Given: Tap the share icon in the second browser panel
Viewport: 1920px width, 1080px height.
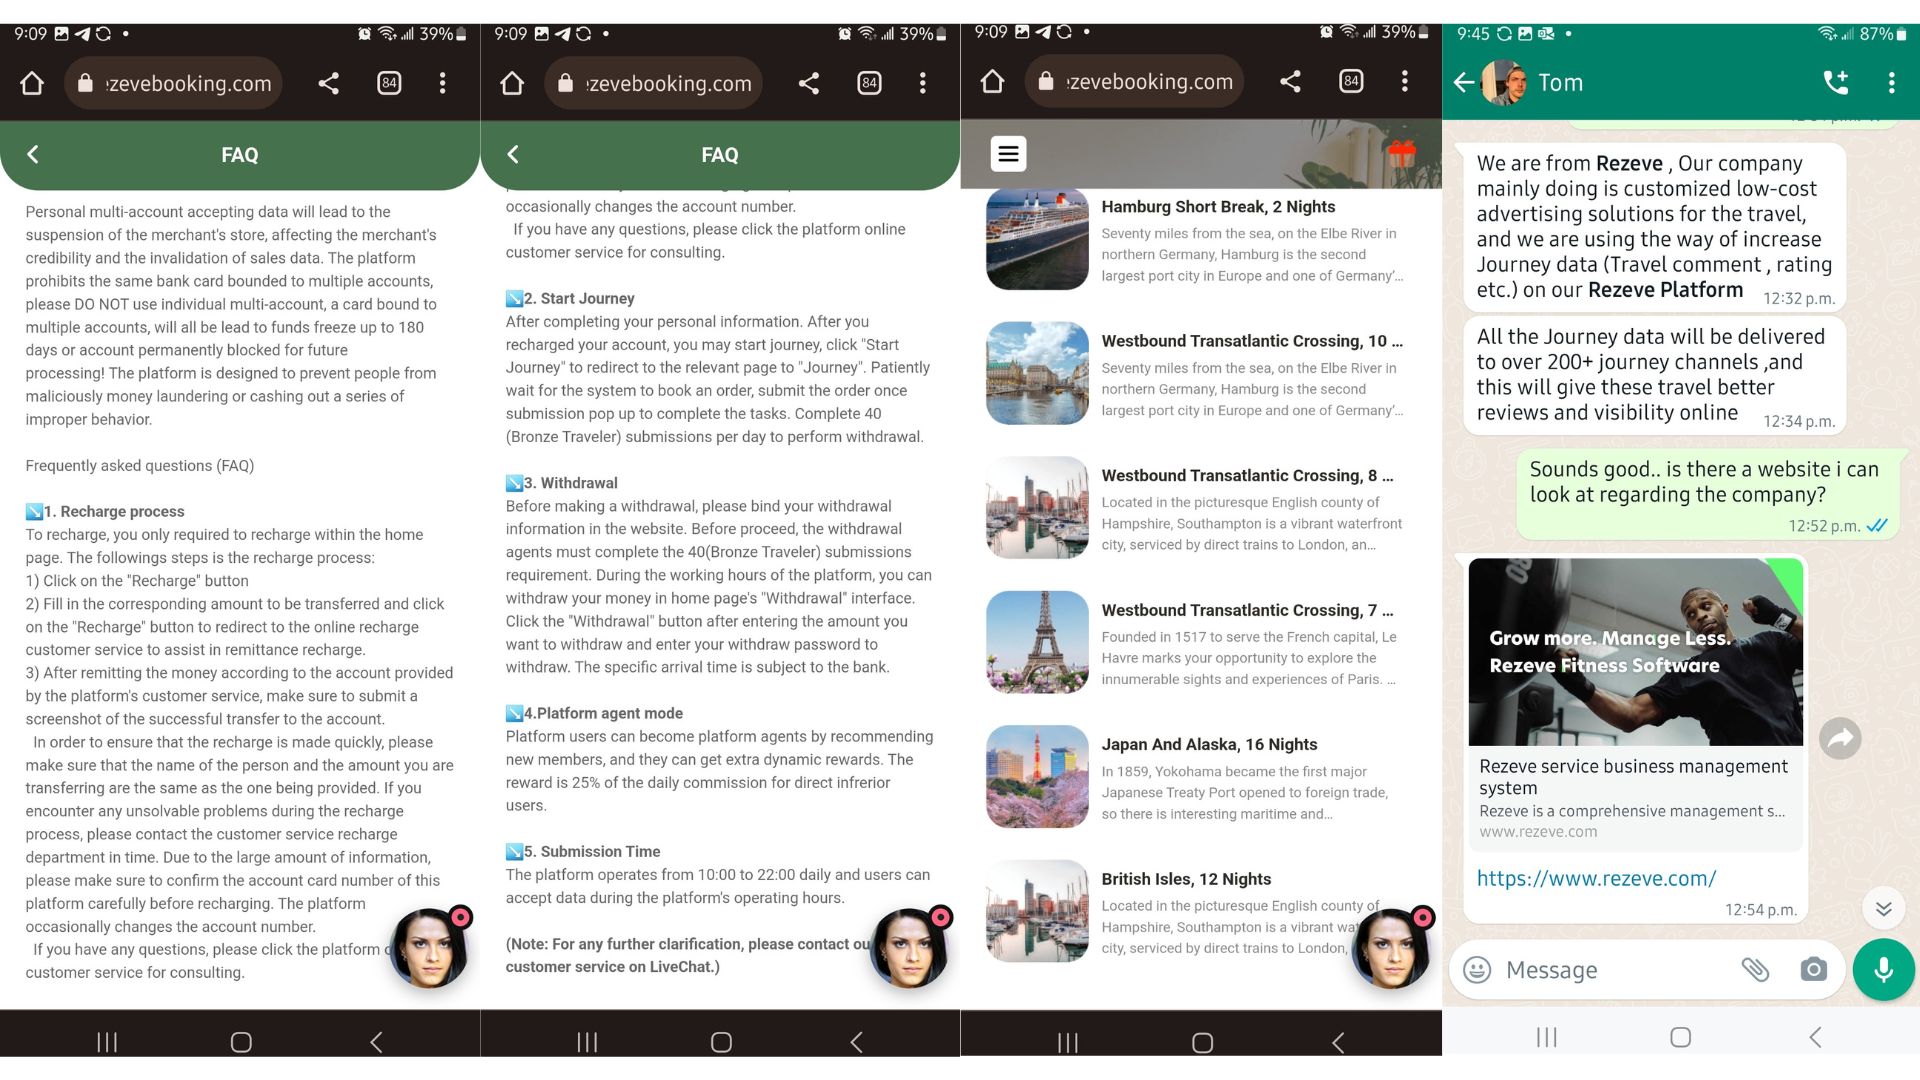Looking at the screenshot, I should pos(808,83).
